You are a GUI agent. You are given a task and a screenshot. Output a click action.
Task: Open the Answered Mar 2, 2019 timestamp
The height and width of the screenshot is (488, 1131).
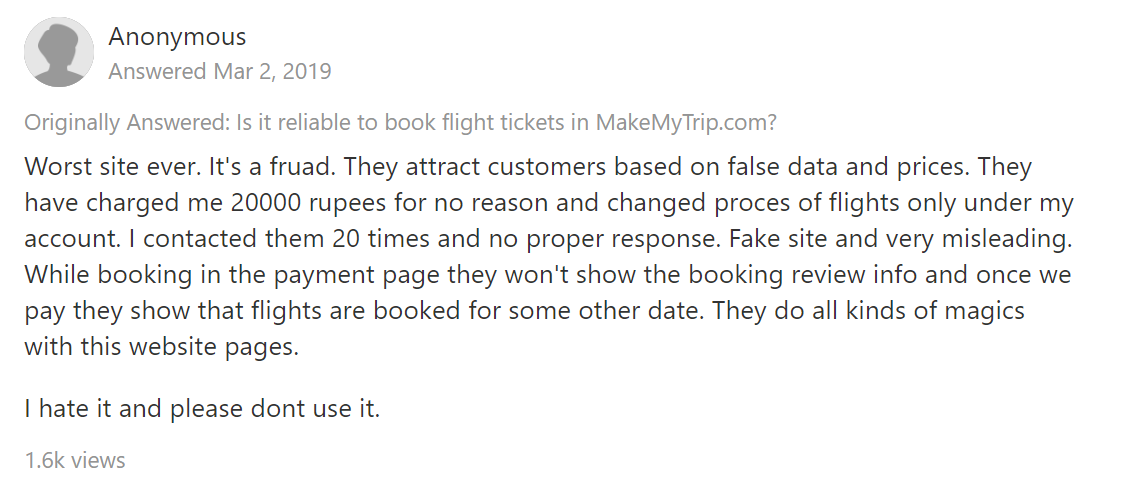coord(220,72)
